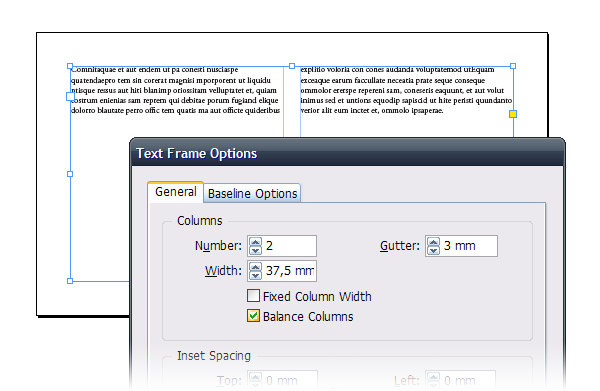Click the Inset Spacing group label
Viewport: 600px width, 391px height.
(214, 356)
